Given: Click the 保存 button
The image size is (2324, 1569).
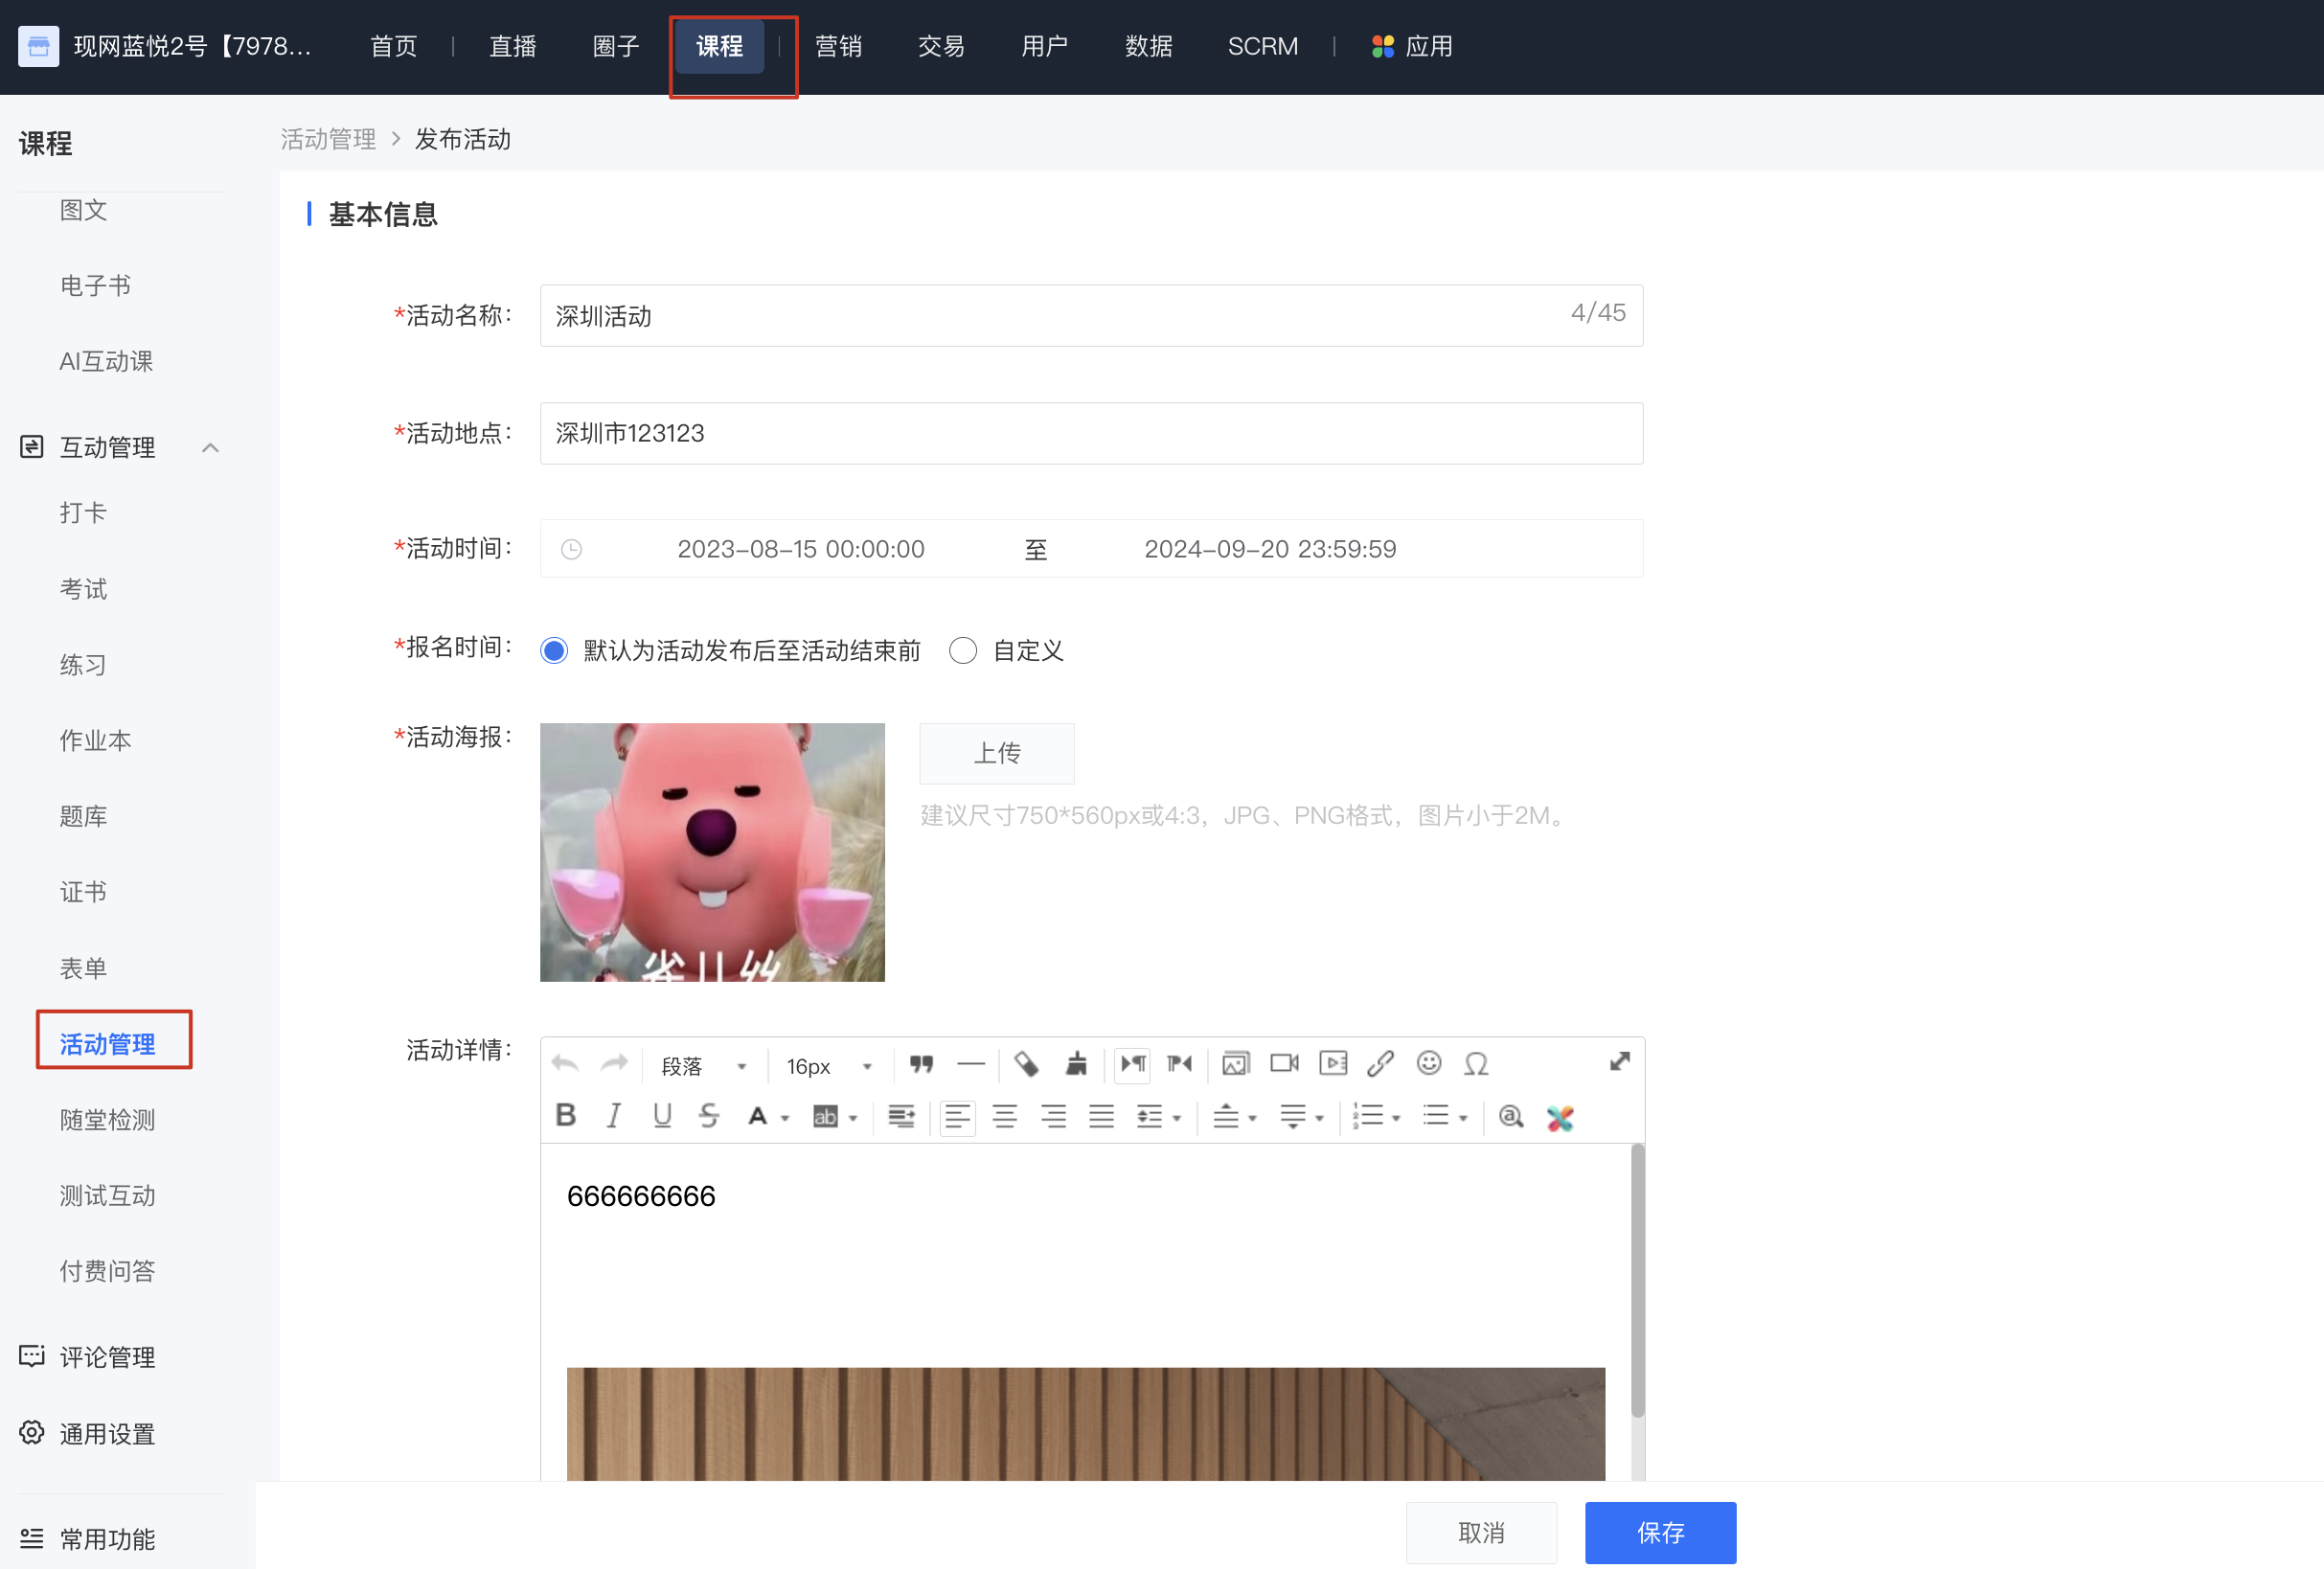Looking at the screenshot, I should pyautogui.click(x=1660, y=1532).
